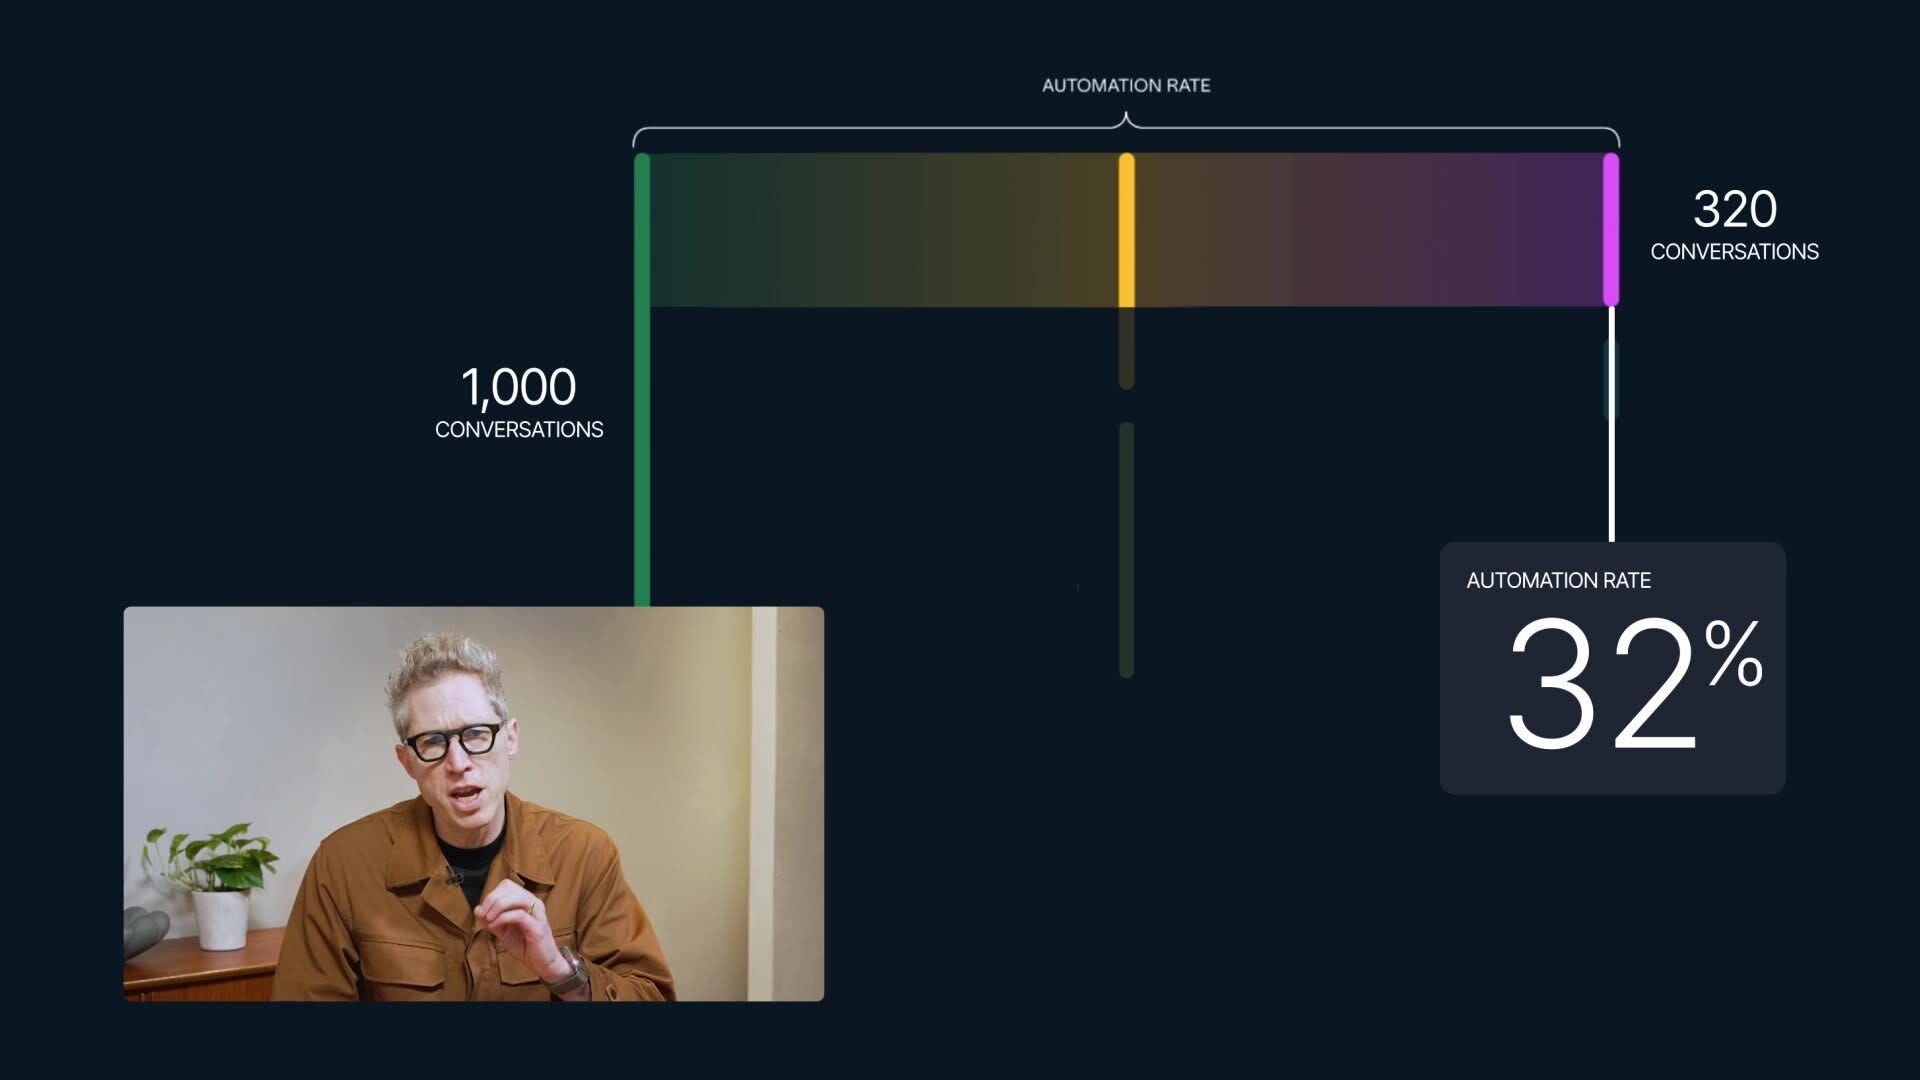
Task: Select the yellow vertical marker
Action: pos(1126,230)
